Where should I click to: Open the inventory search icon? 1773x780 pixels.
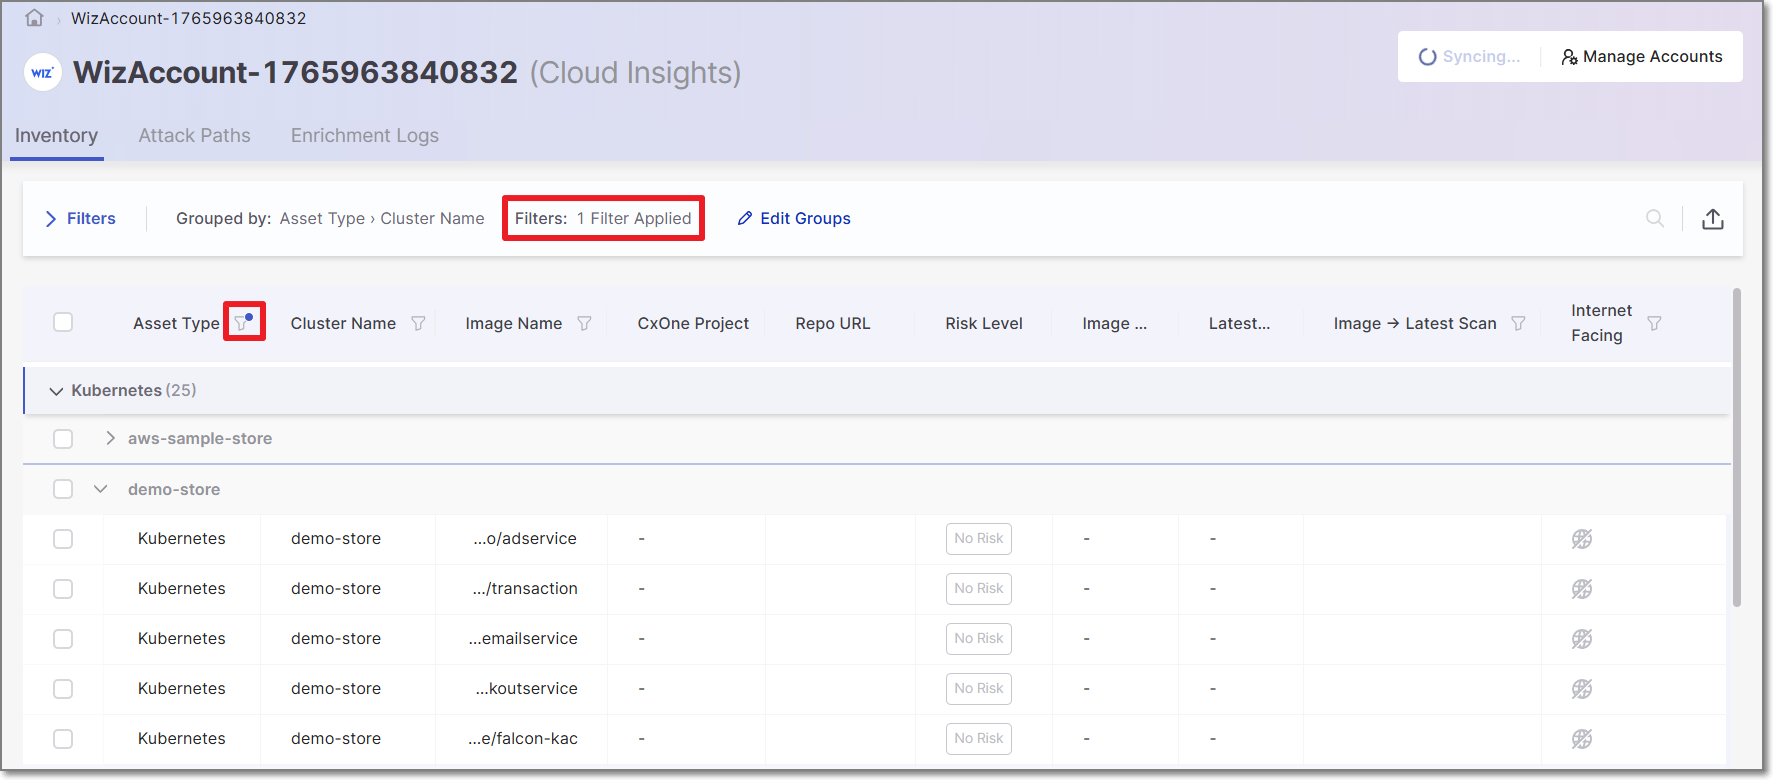[1655, 218]
